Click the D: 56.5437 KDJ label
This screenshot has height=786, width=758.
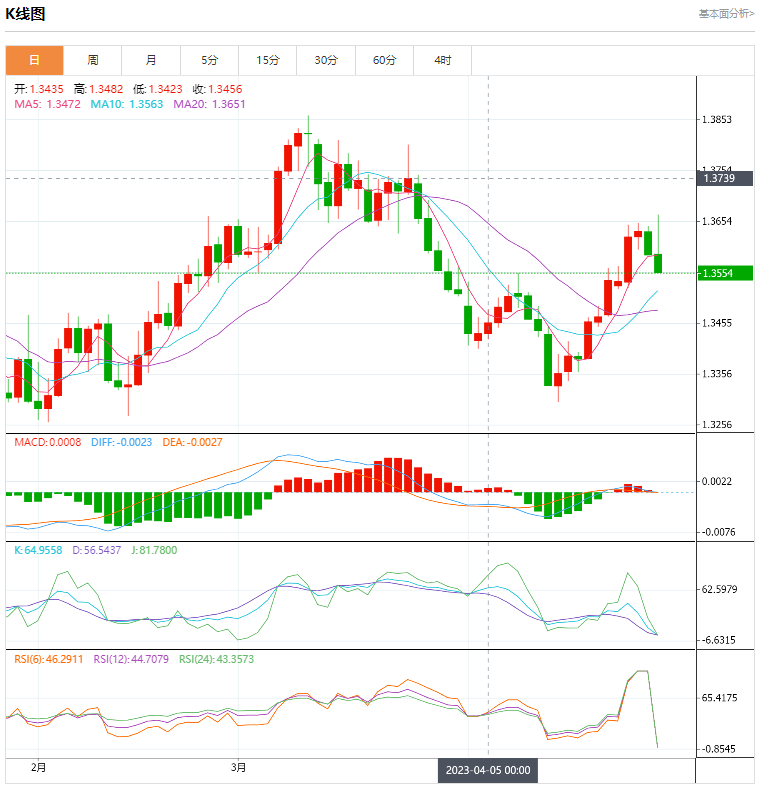pyautogui.click(x=97, y=550)
